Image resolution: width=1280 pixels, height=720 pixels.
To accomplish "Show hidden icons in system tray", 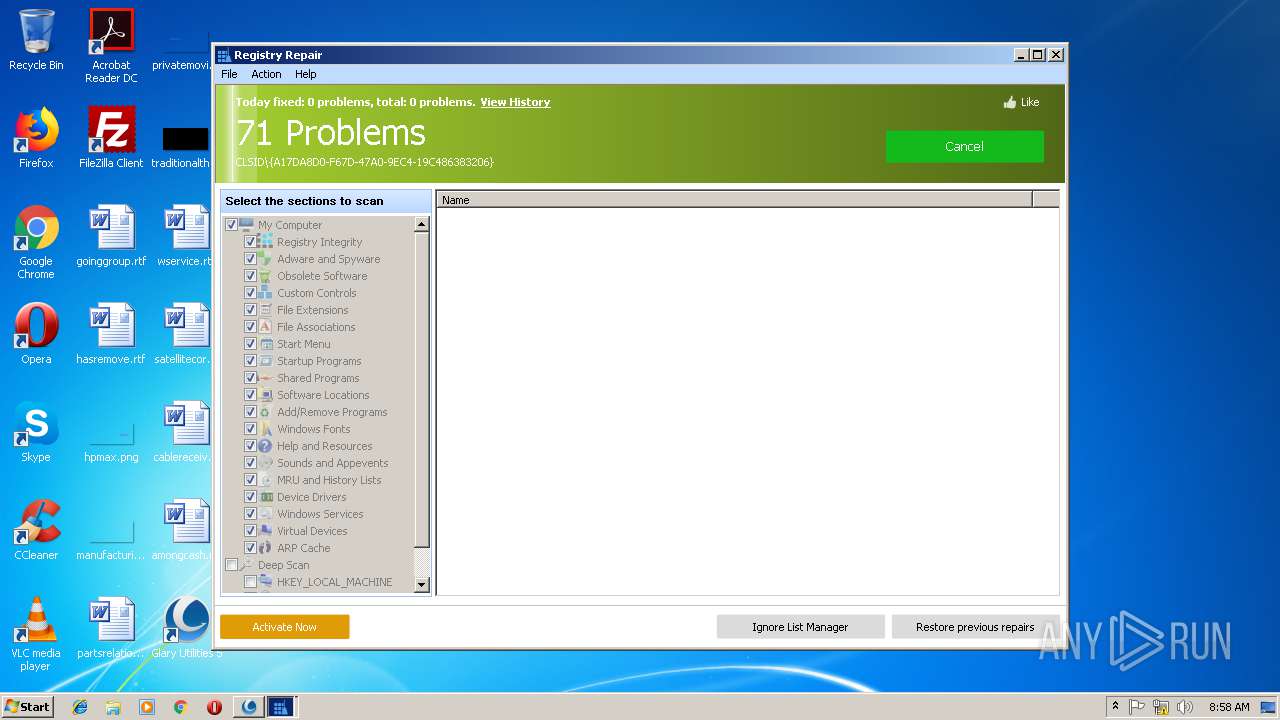I will pos(1115,707).
